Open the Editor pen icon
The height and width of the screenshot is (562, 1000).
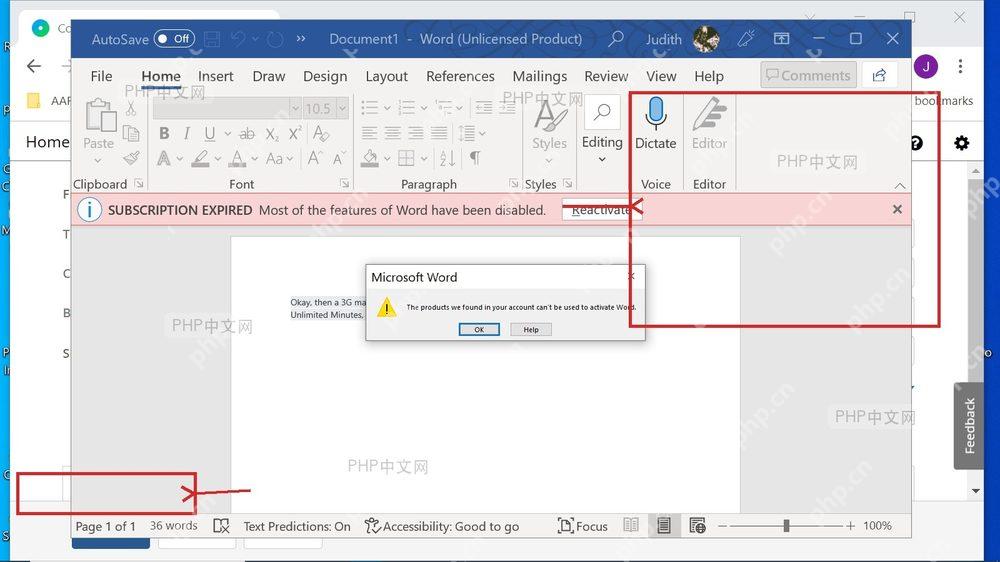[x=709, y=114]
